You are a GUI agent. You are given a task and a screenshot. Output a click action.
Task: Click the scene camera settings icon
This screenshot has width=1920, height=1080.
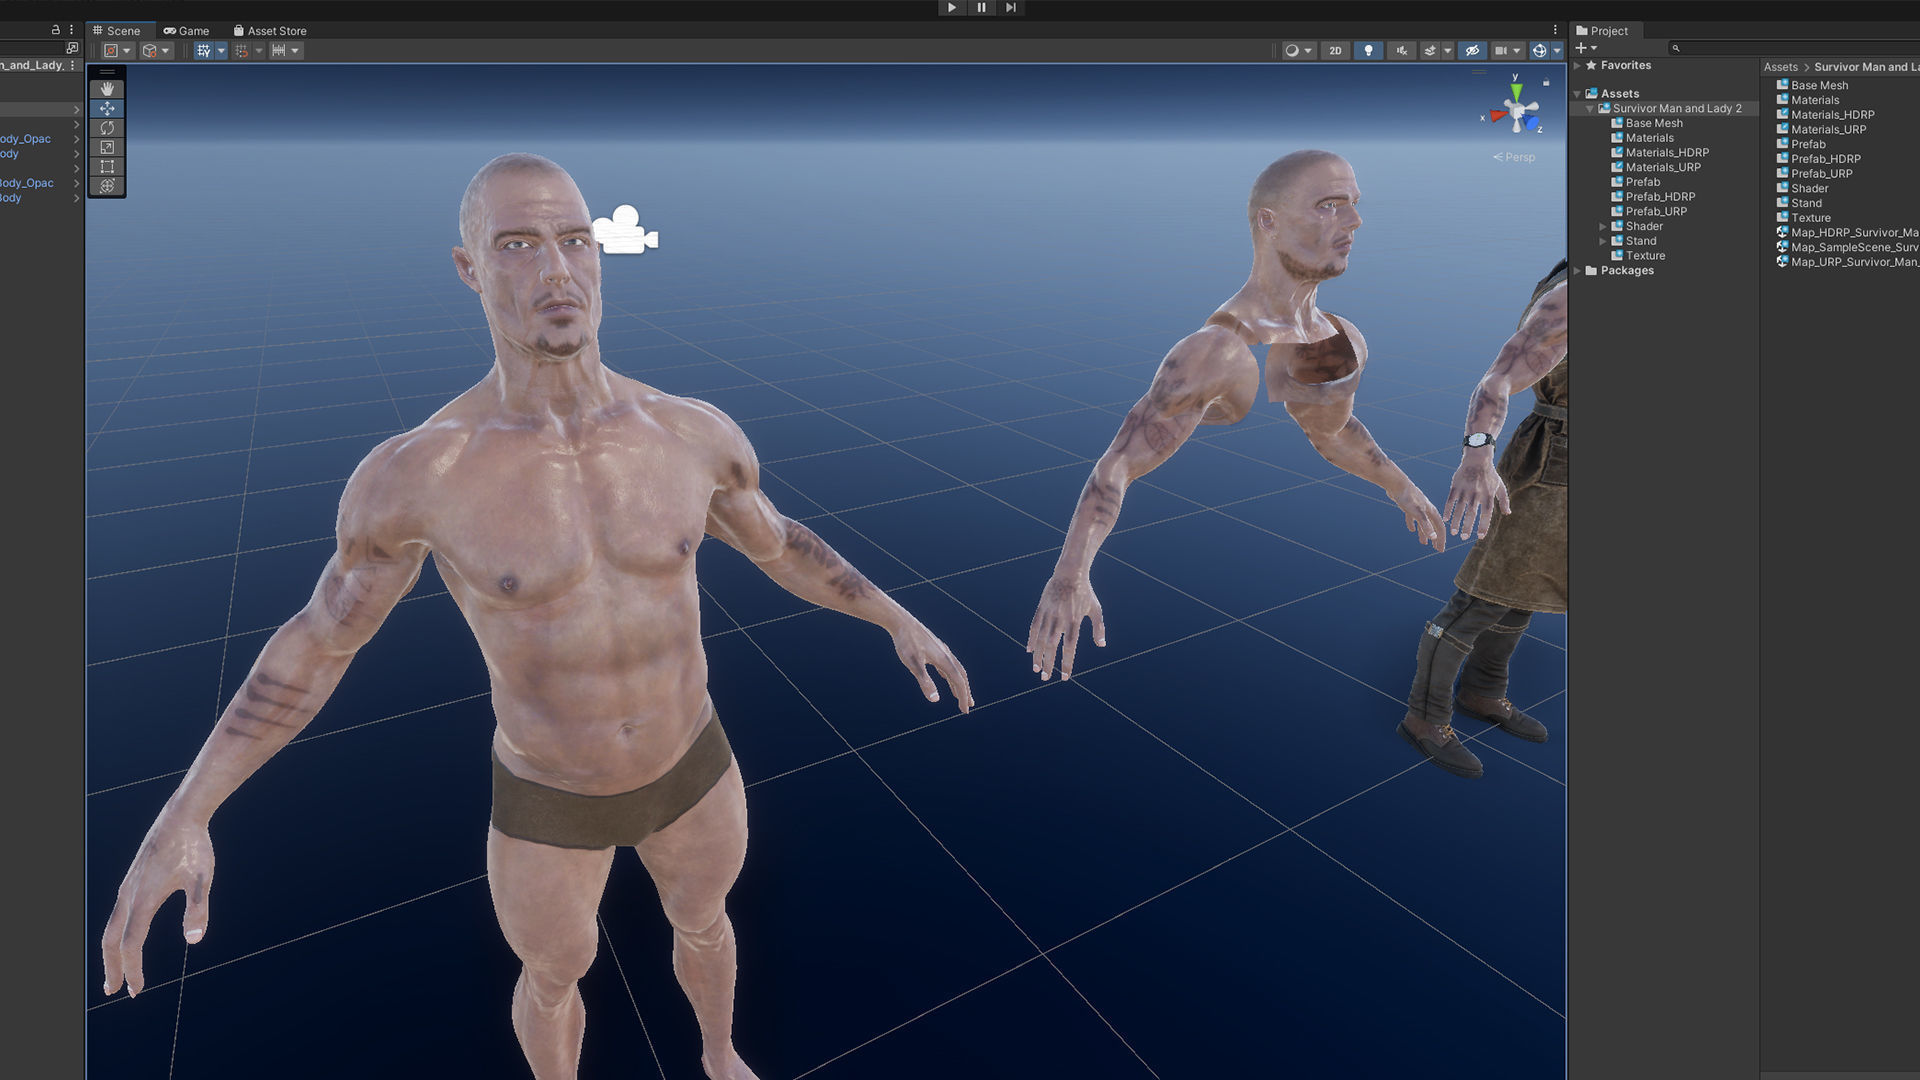point(1500,51)
